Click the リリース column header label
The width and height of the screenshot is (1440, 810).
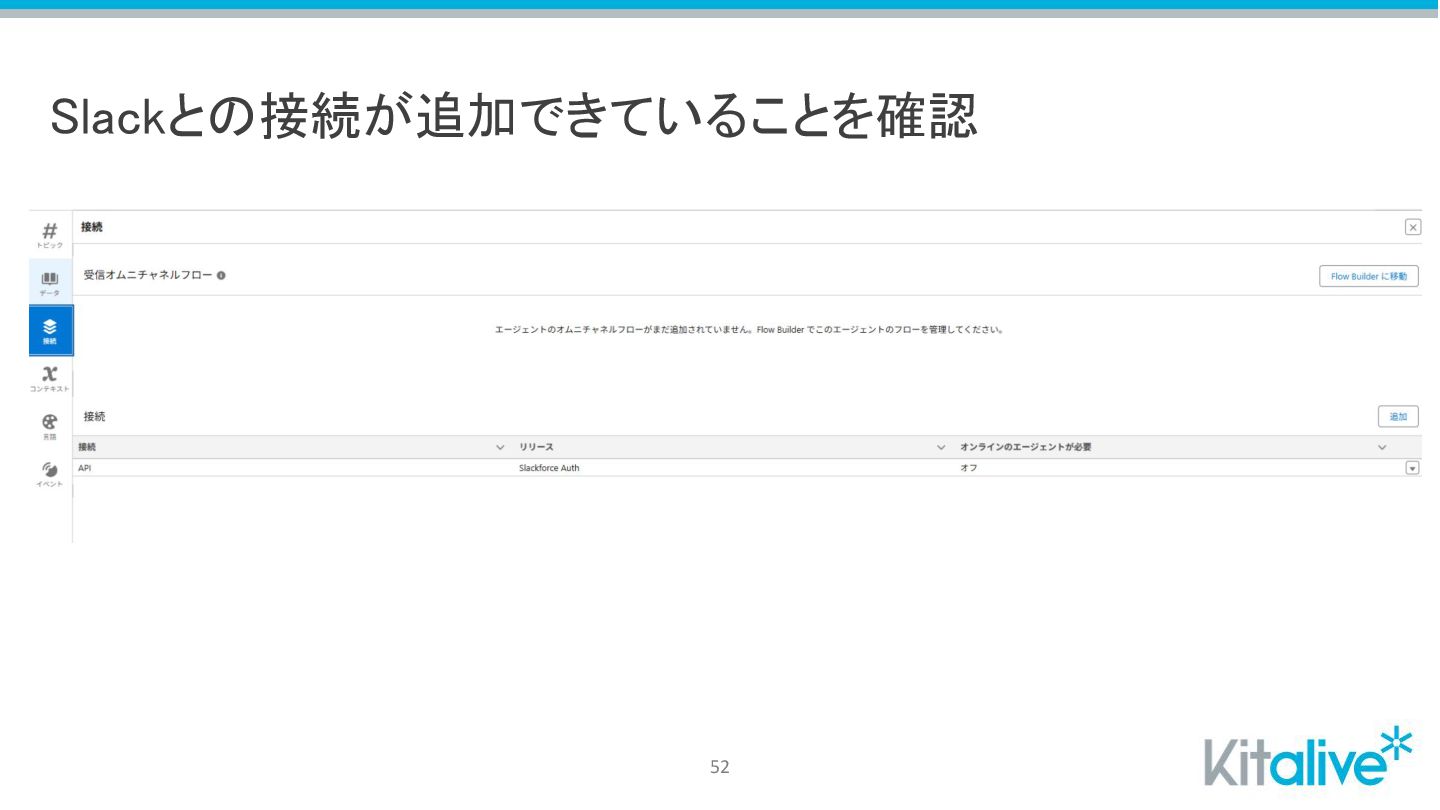(x=536, y=447)
